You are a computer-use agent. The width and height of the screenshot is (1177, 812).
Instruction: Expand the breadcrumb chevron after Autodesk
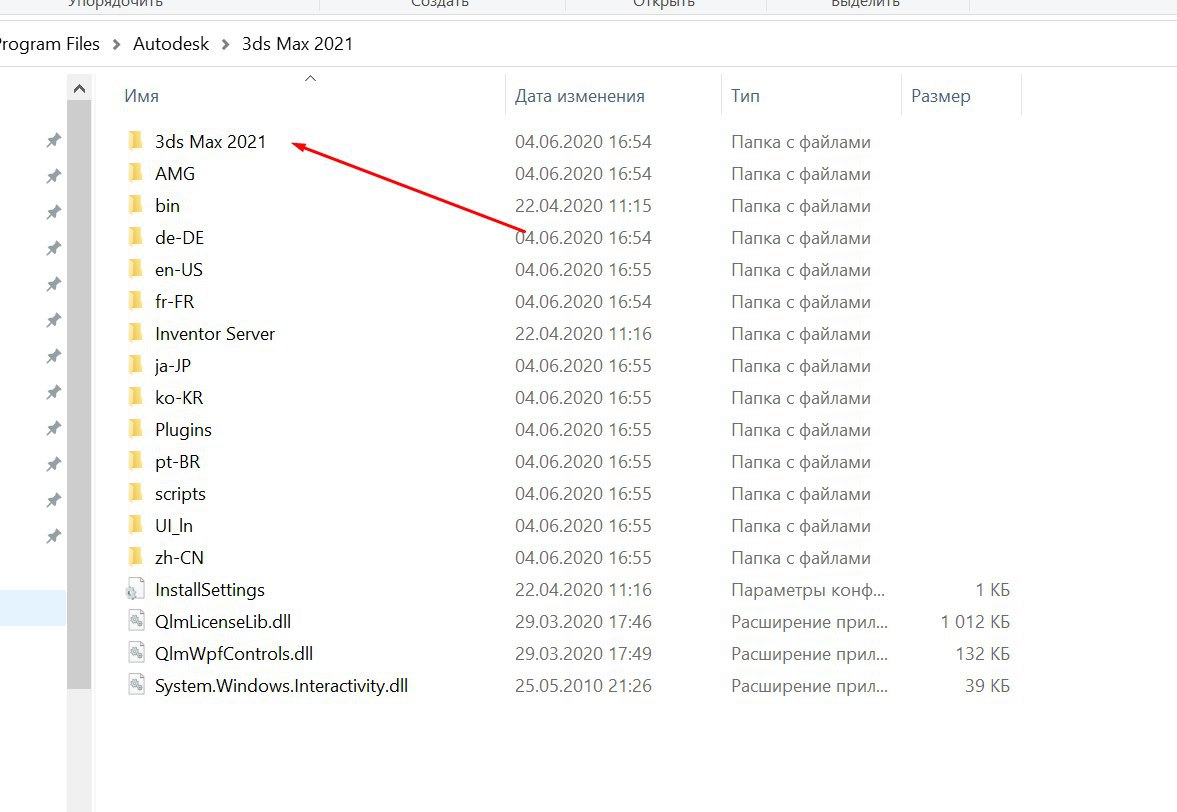(225, 44)
